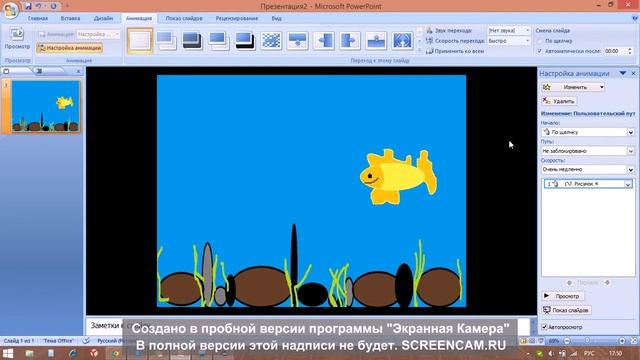The image size is (640, 360).
Task: Open Windows Start menu
Action: 8,353
